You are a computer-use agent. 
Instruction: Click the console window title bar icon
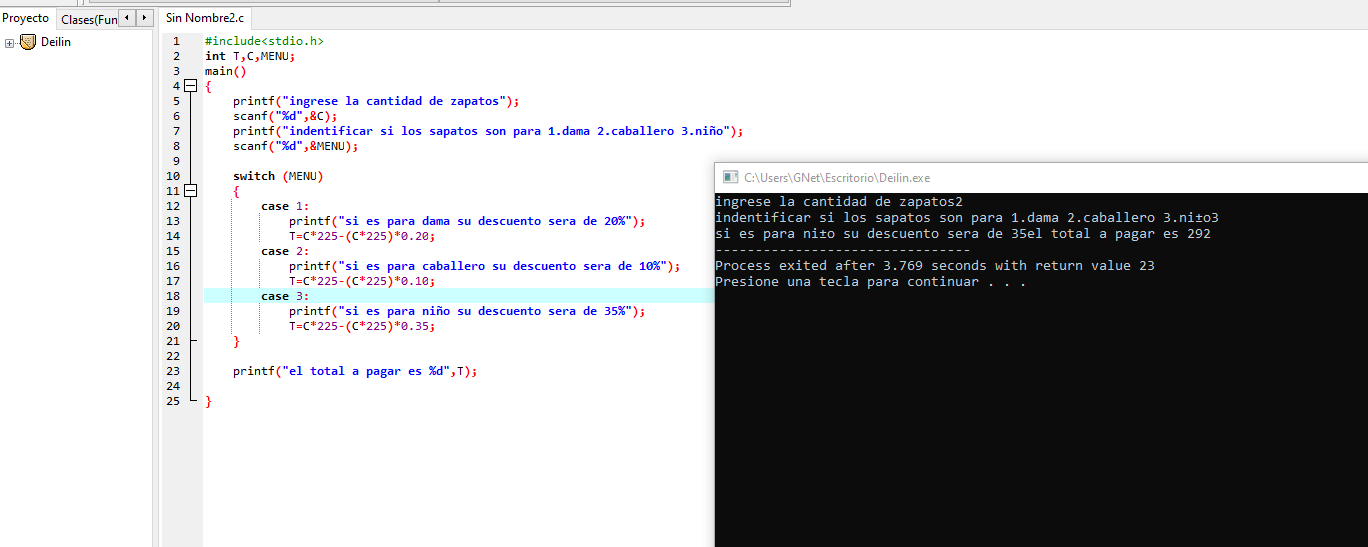click(x=730, y=177)
